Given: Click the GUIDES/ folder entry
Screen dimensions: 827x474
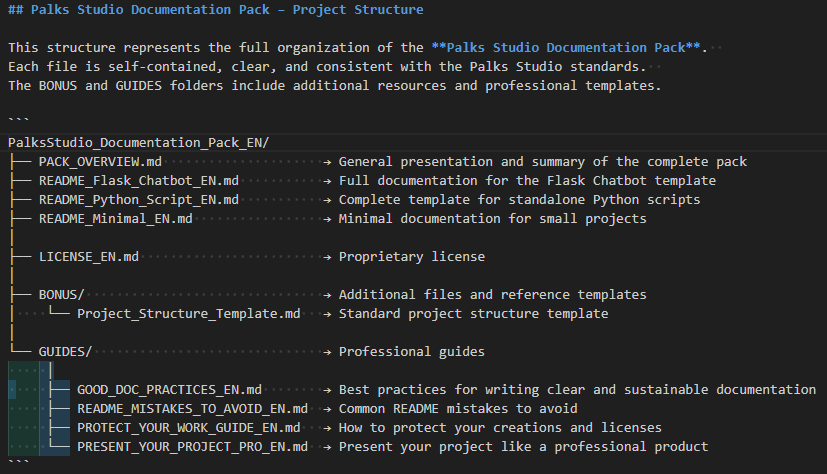Looking at the screenshot, I should point(65,352).
